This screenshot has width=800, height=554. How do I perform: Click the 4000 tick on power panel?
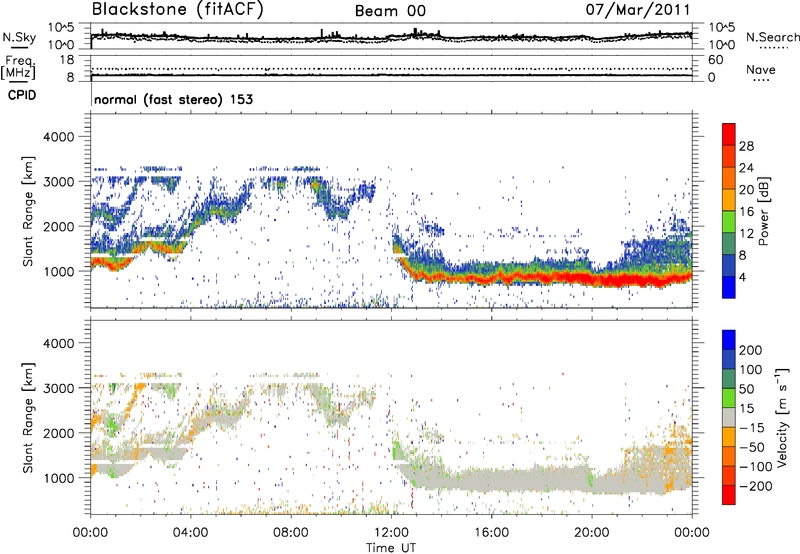click(58, 137)
